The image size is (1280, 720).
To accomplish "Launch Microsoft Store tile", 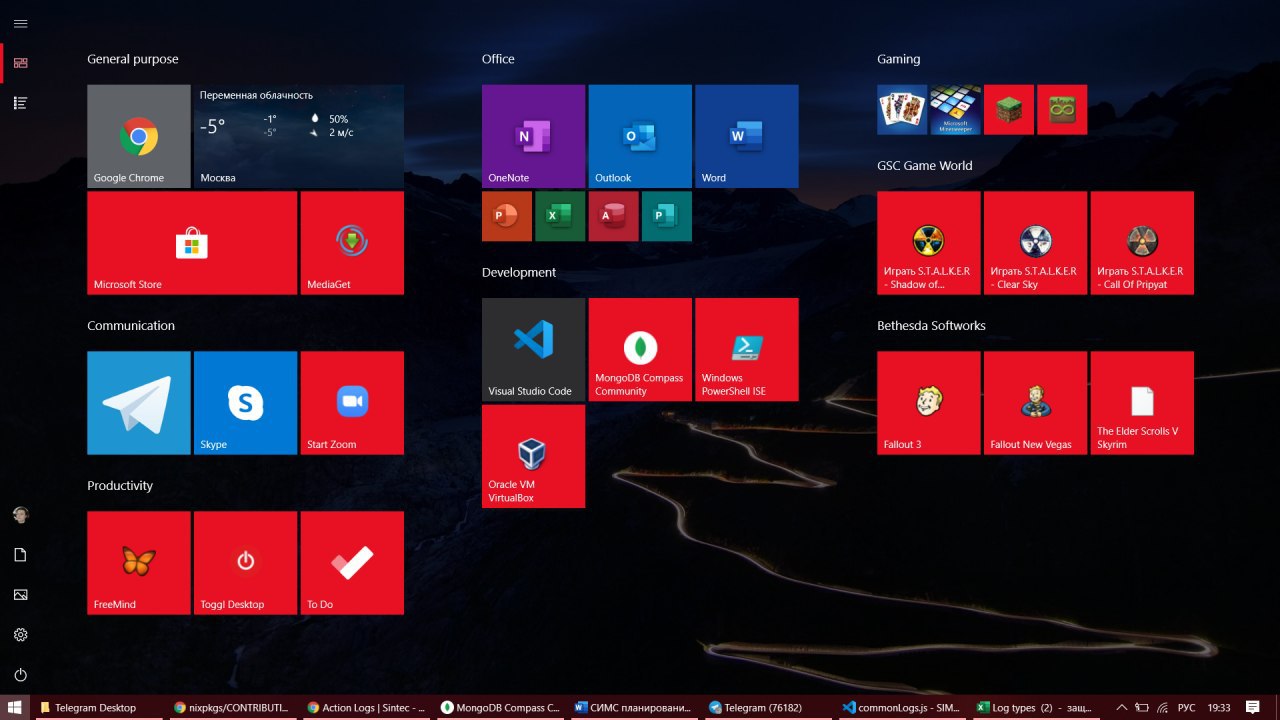I will (192, 243).
